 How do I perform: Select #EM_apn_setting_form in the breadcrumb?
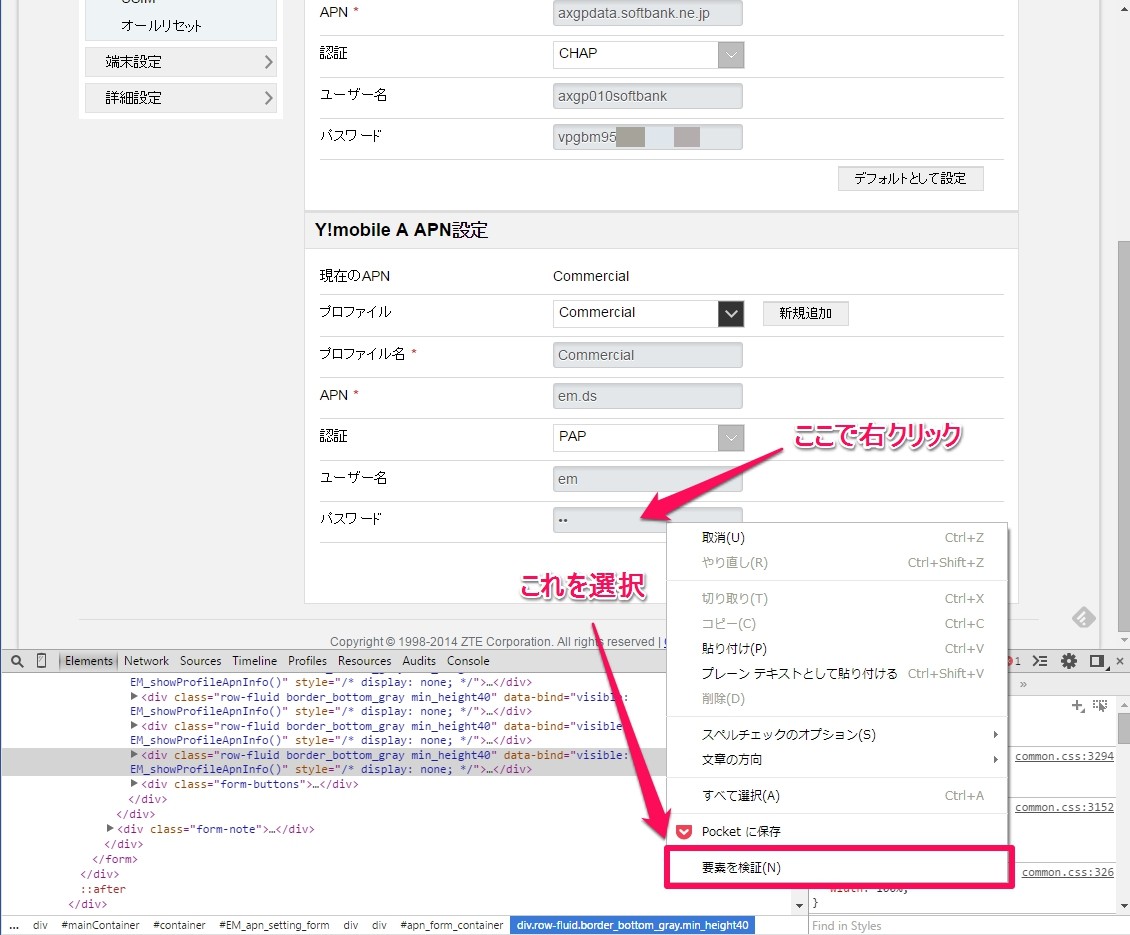point(274,925)
